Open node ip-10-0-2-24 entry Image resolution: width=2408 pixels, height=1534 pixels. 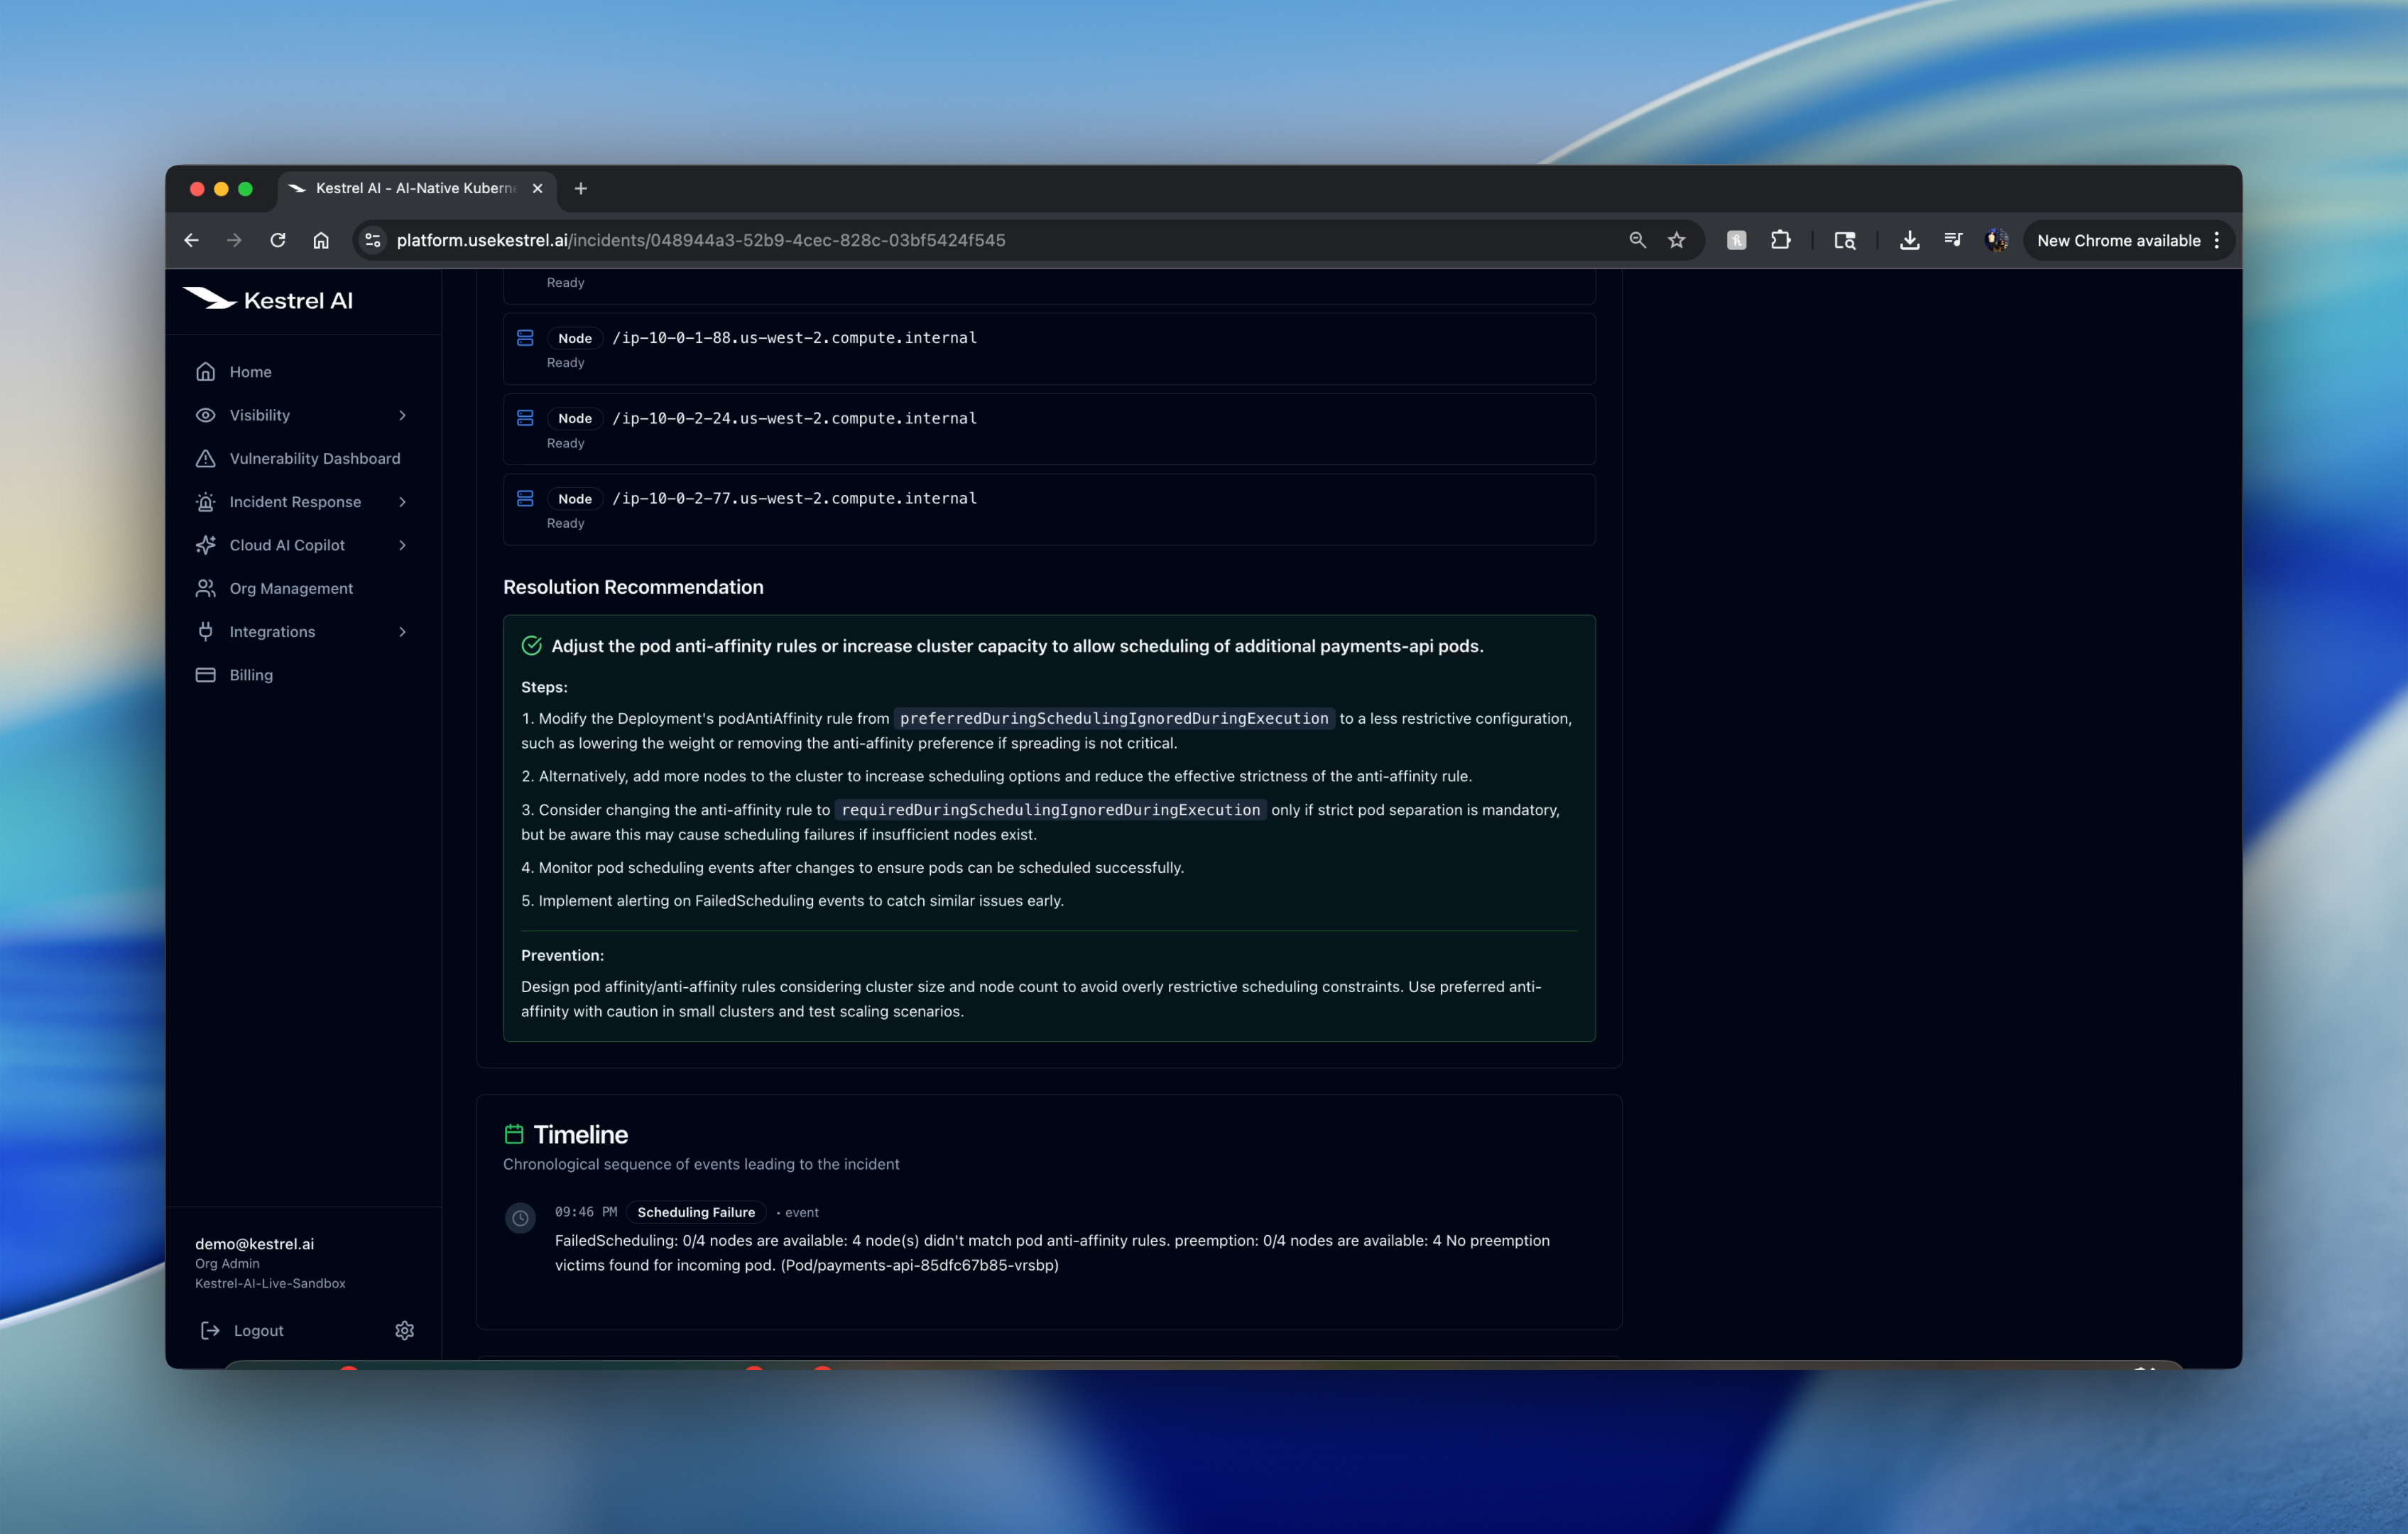tap(794, 418)
